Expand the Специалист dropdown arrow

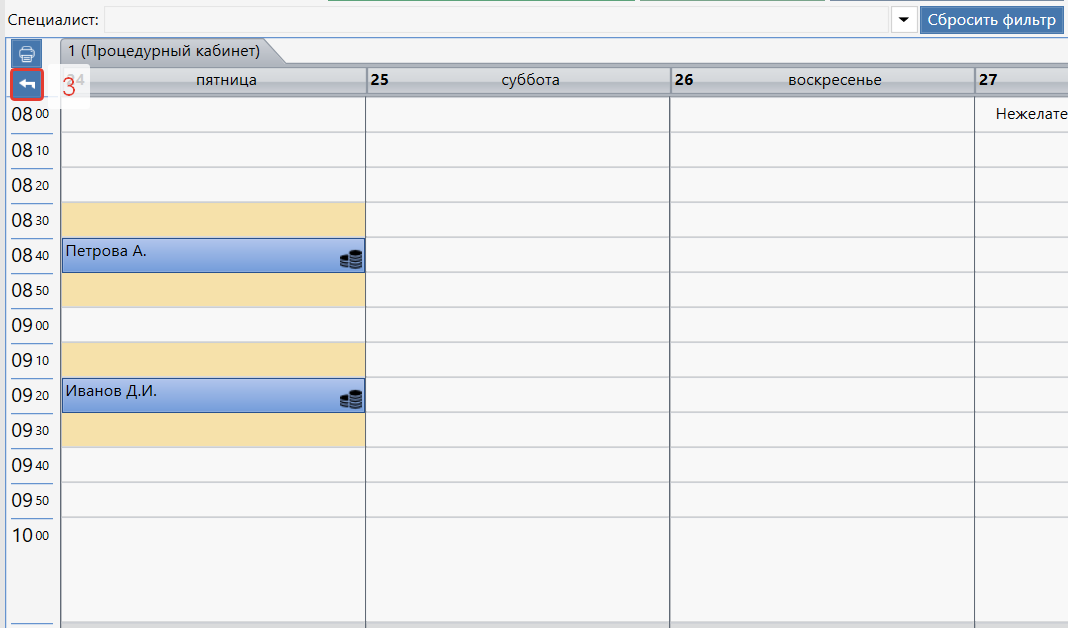click(x=904, y=20)
